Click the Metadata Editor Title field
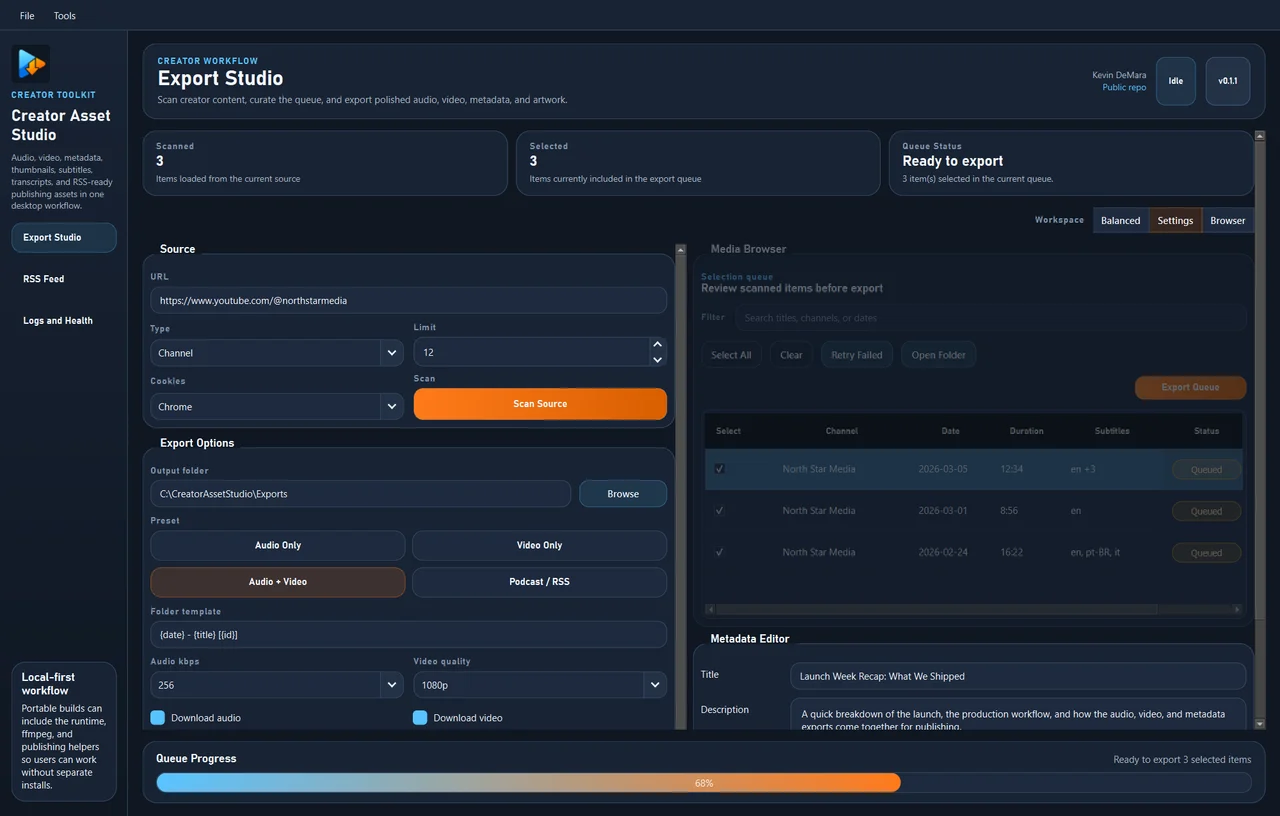This screenshot has width=1280, height=816. click(1018, 676)
